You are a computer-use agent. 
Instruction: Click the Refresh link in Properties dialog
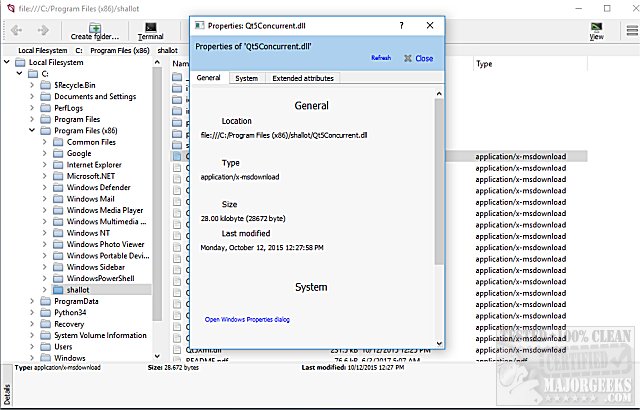(x=381, y=58)
